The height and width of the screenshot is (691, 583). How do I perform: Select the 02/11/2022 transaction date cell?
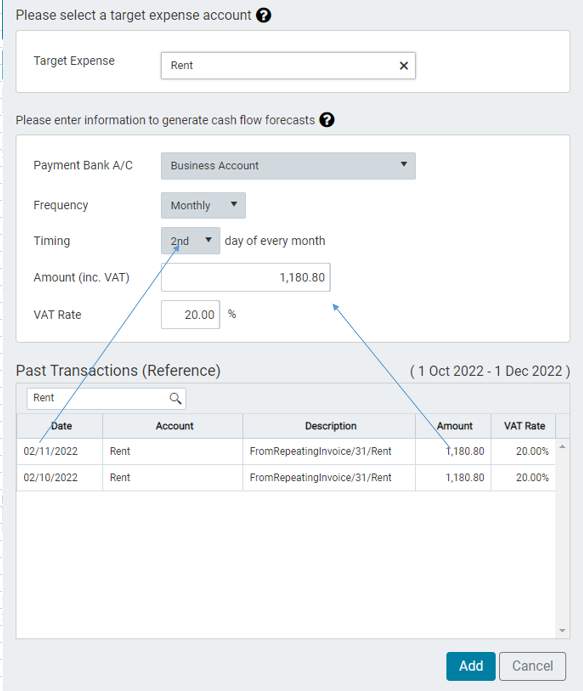point(60,451)
